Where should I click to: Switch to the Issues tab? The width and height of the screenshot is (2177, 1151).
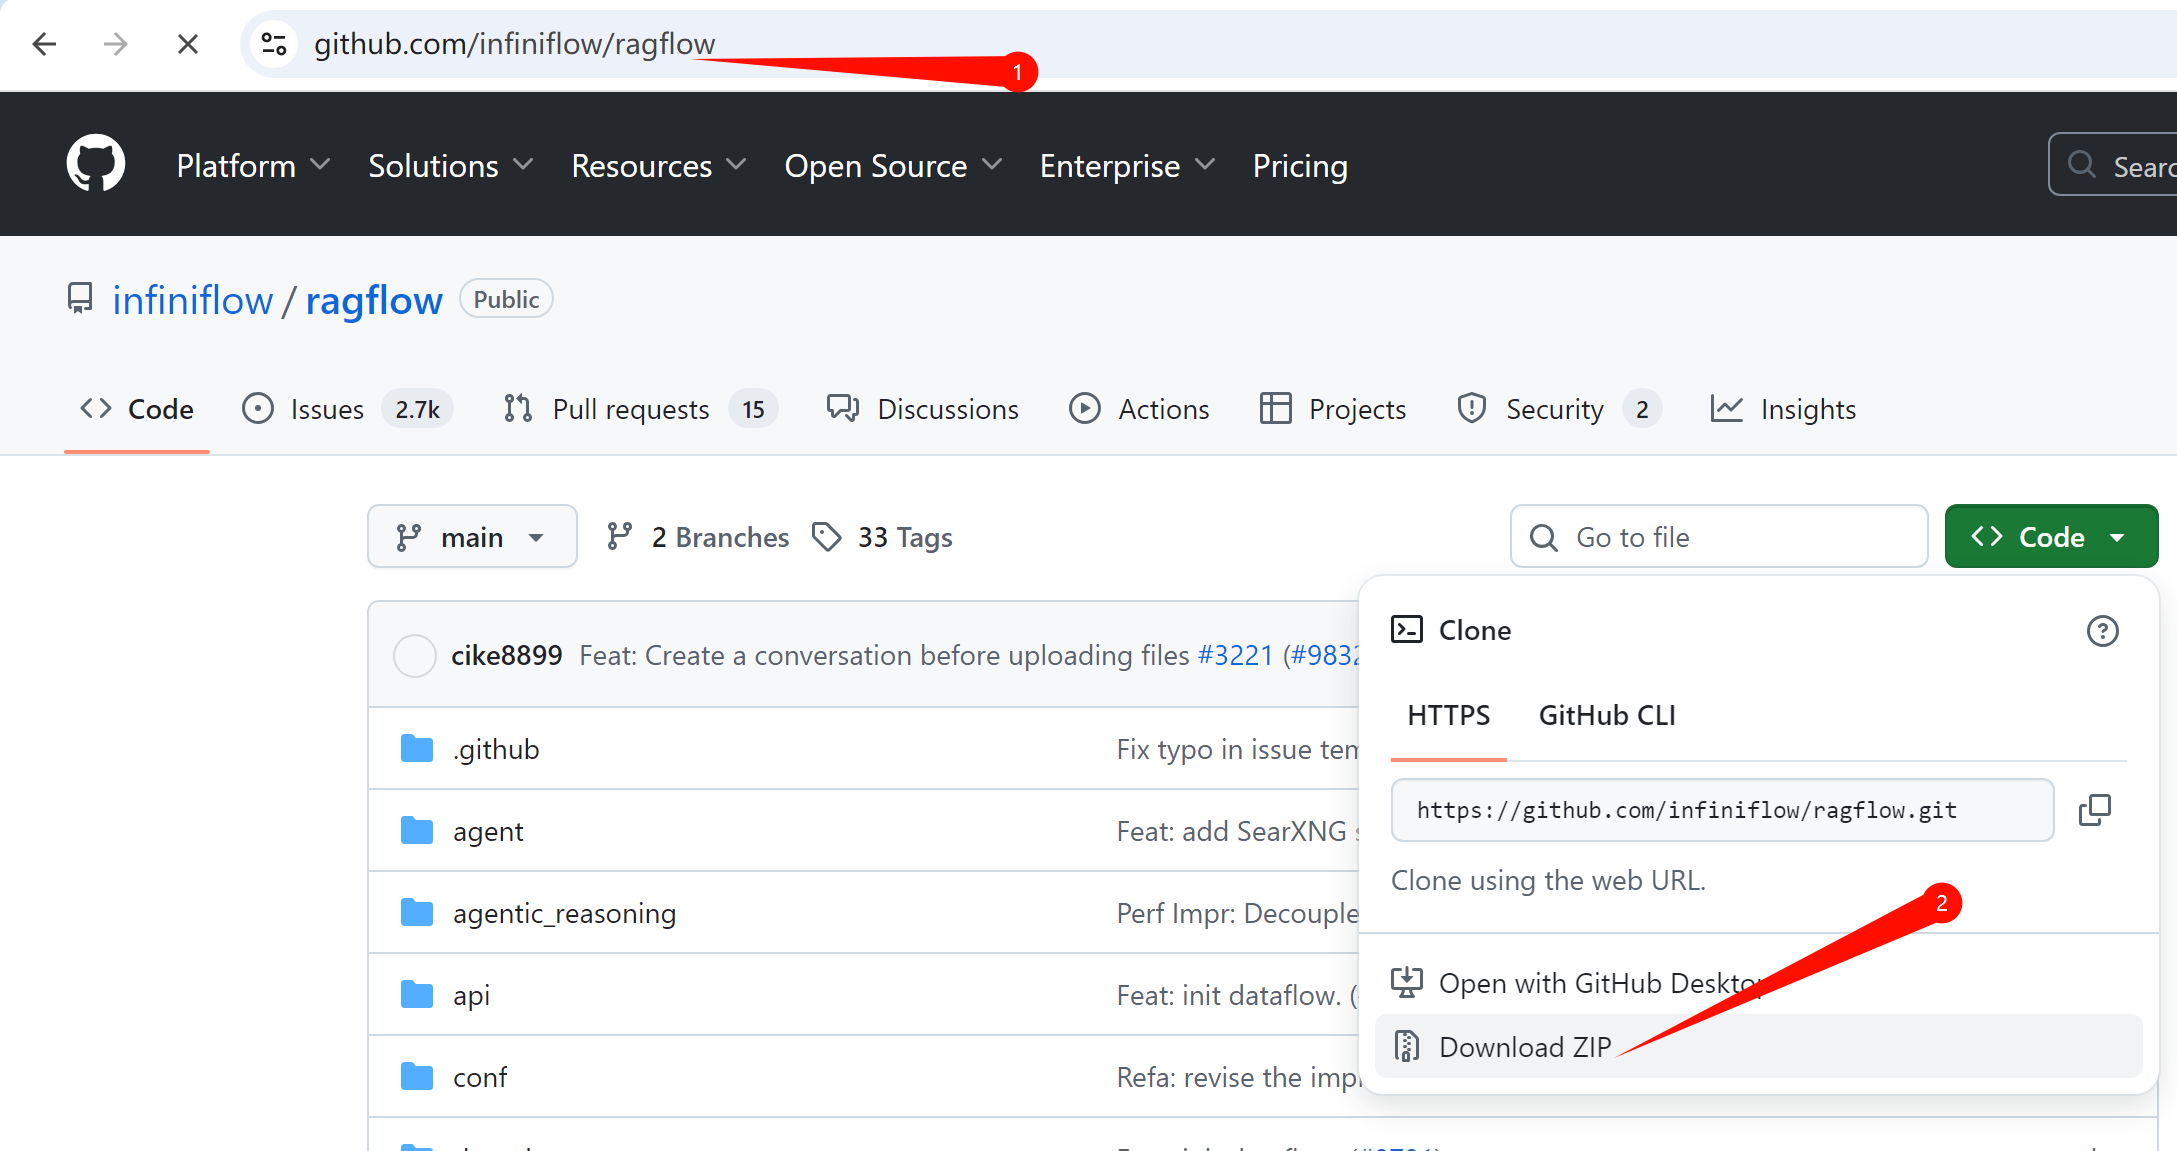point(347,409)
